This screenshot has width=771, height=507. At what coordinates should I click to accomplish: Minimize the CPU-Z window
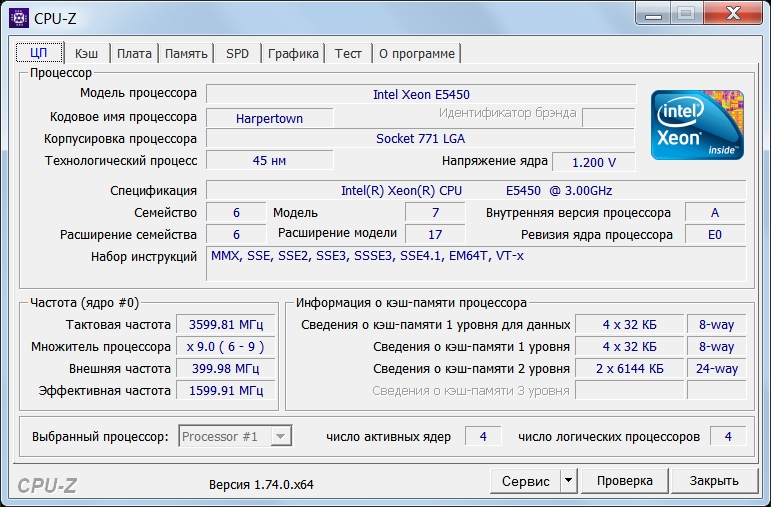point(653,13)
